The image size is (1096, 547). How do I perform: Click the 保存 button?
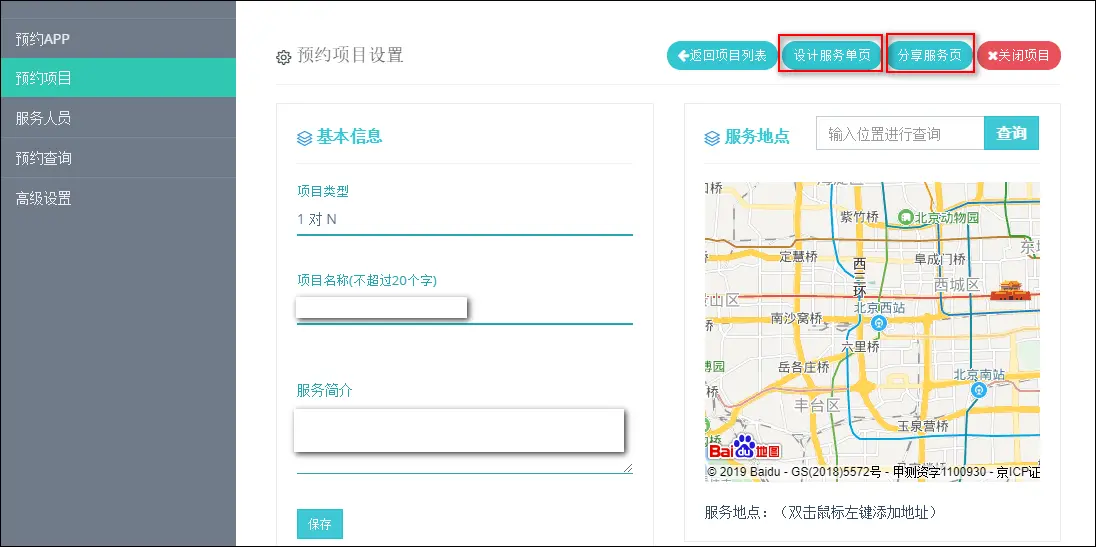(x=319, y=524)
